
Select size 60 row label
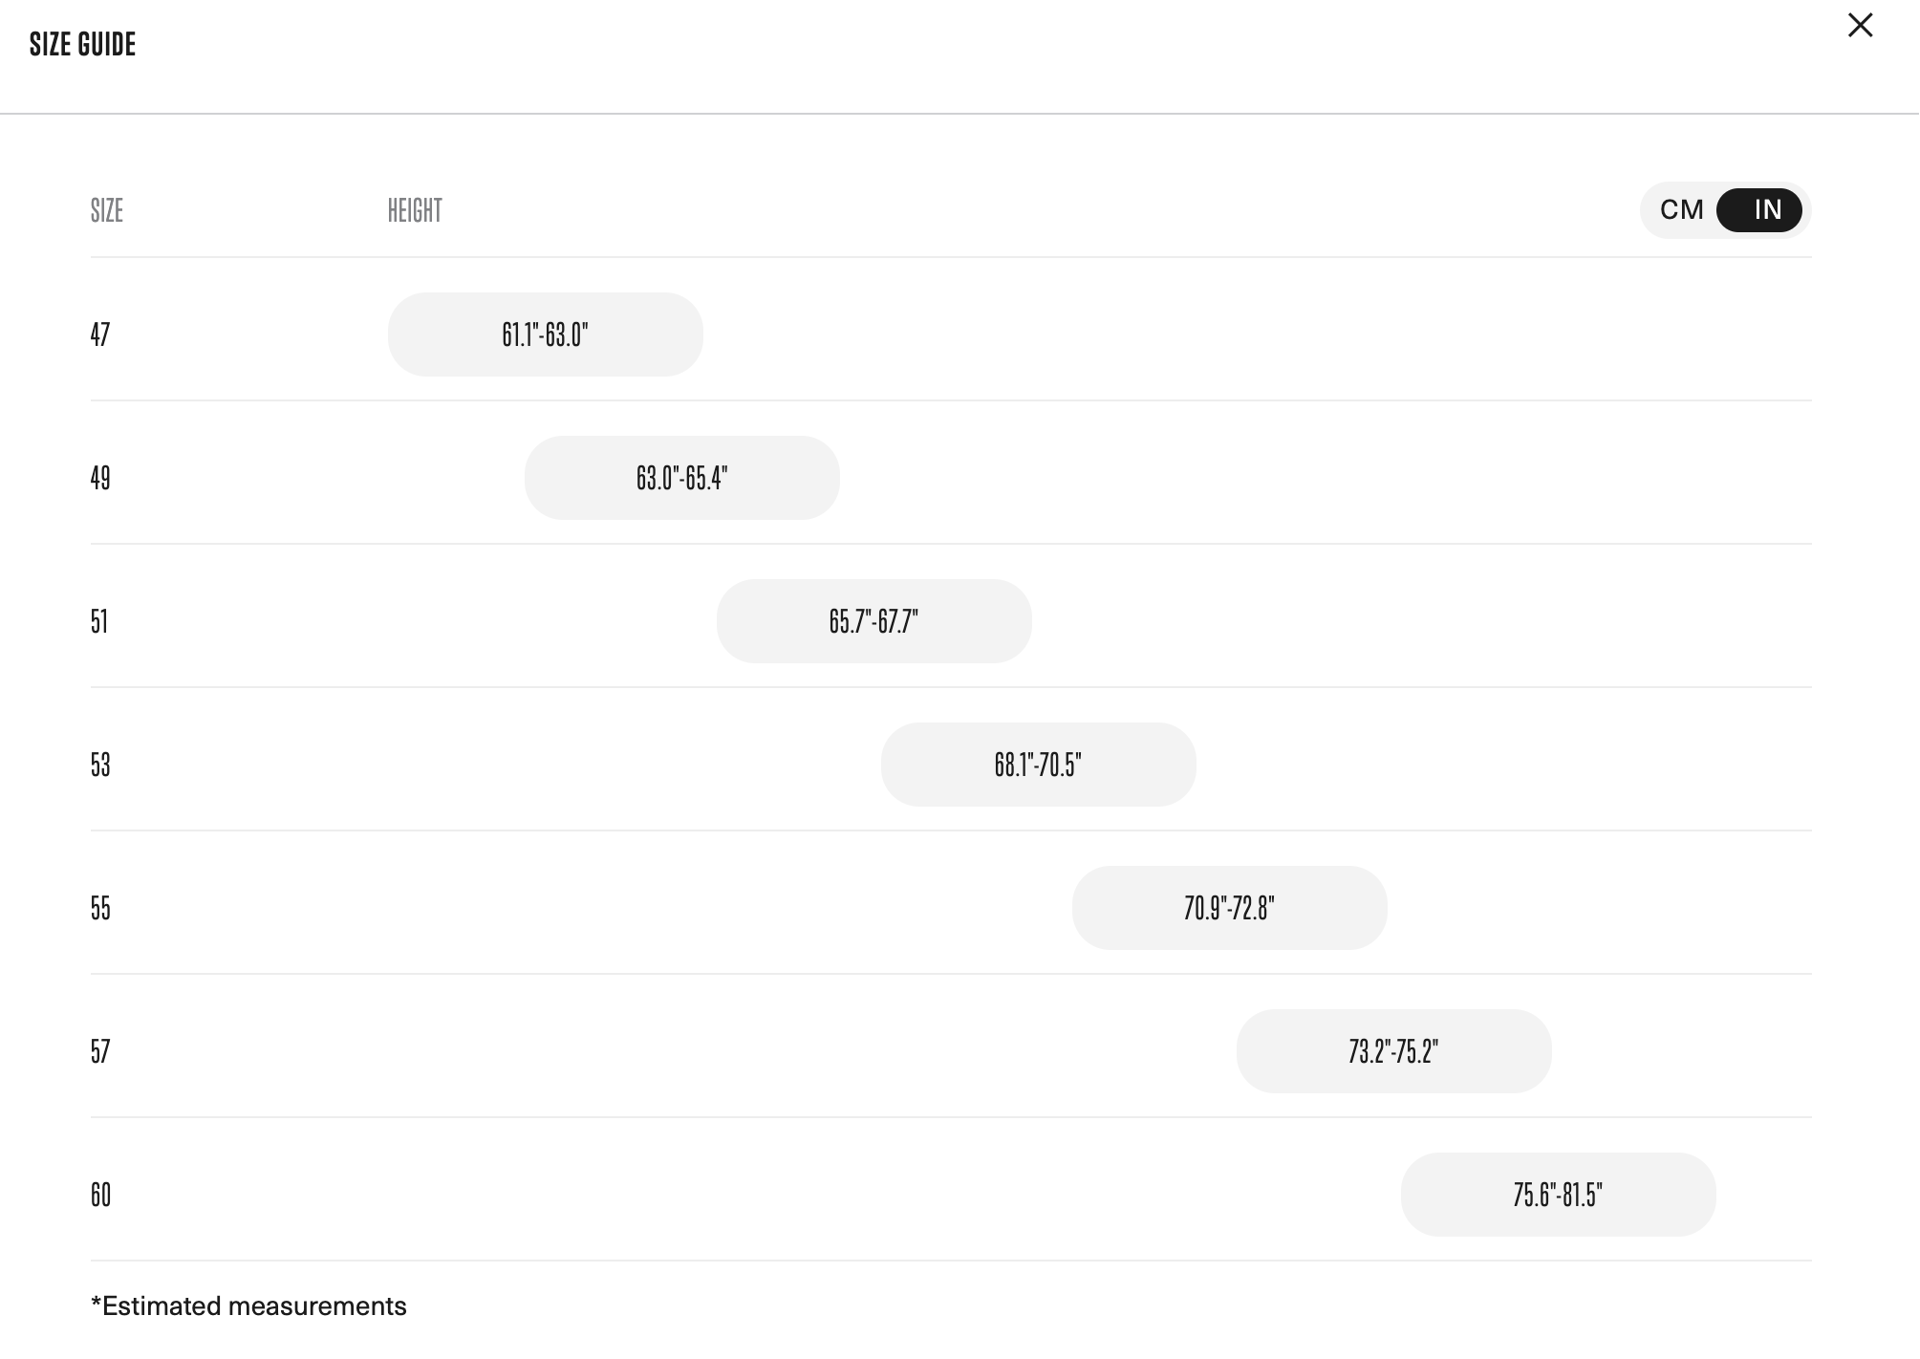[x=100, y=1195]
